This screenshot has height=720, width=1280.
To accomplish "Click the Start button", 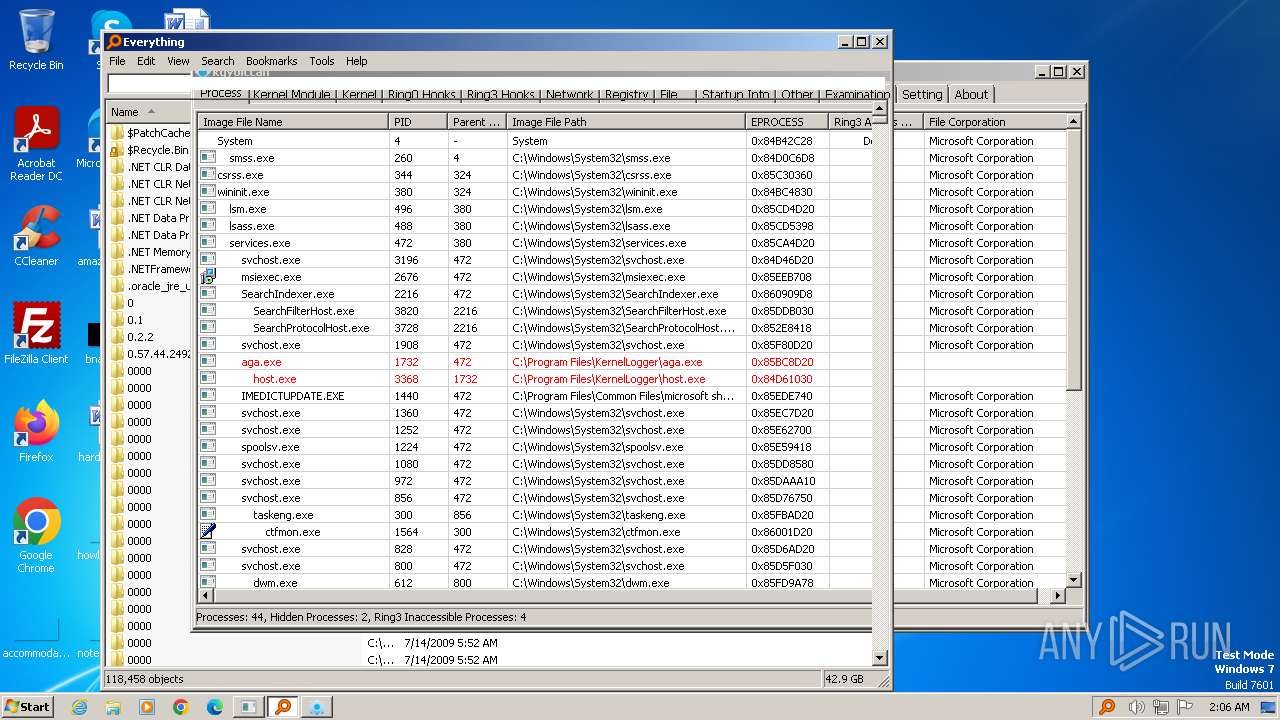I will (x=28, y=707).
